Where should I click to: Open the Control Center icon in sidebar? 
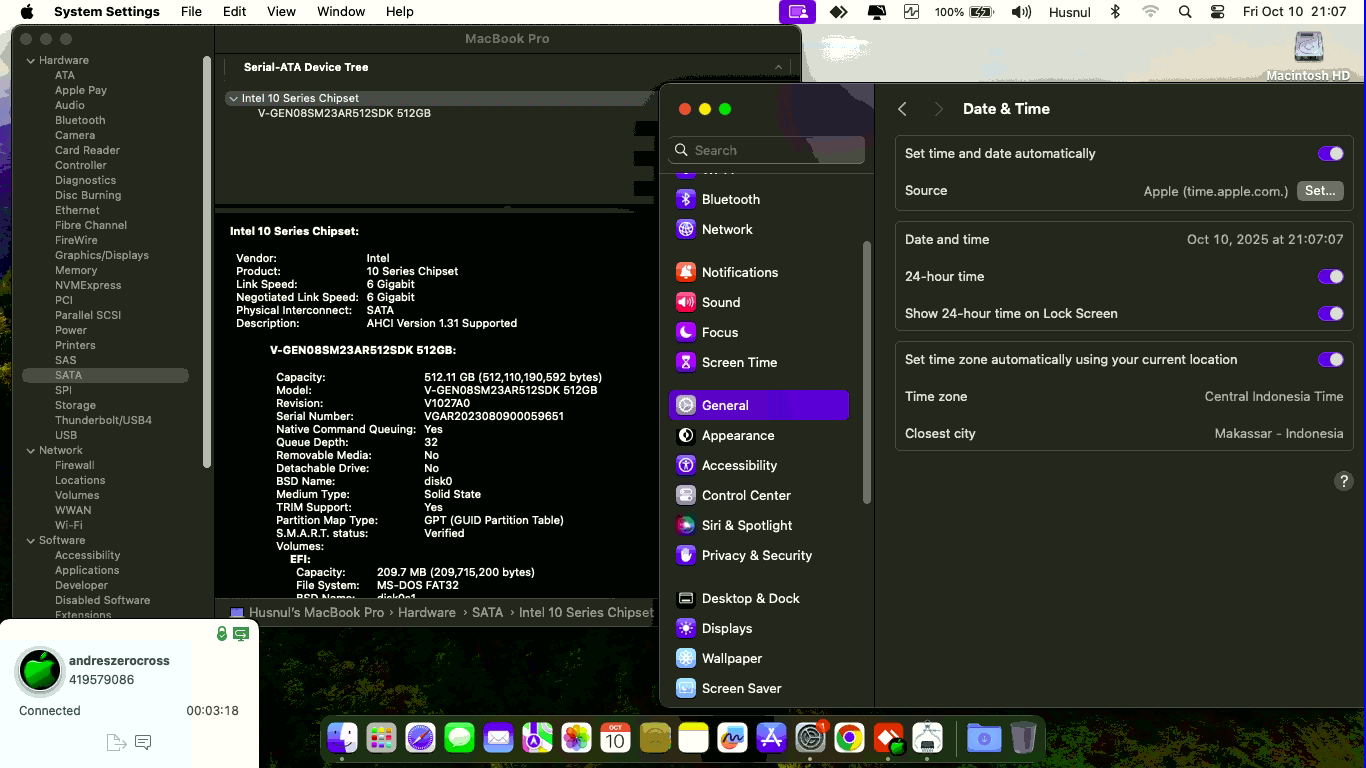click(685, 495)
